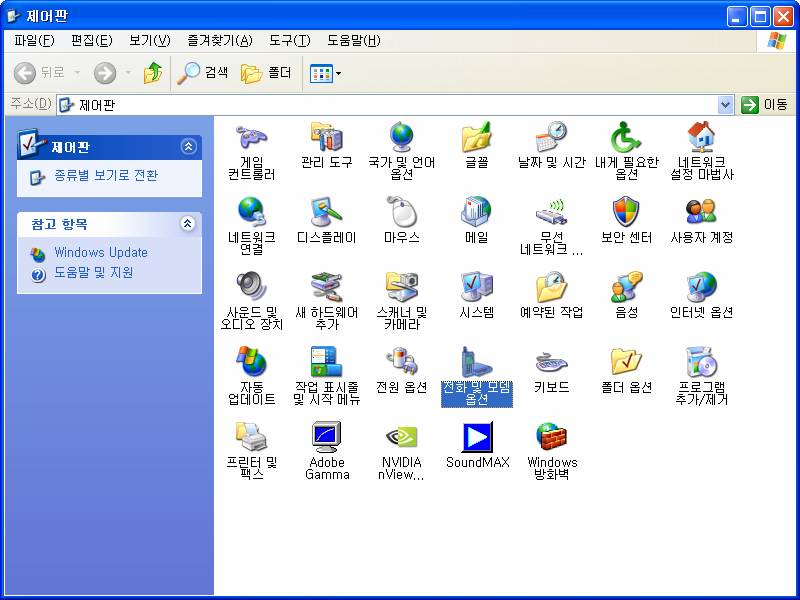Screen dimensions: 800x600
Task: Open 보안 센터 shield icon
Action: (626, 212)
